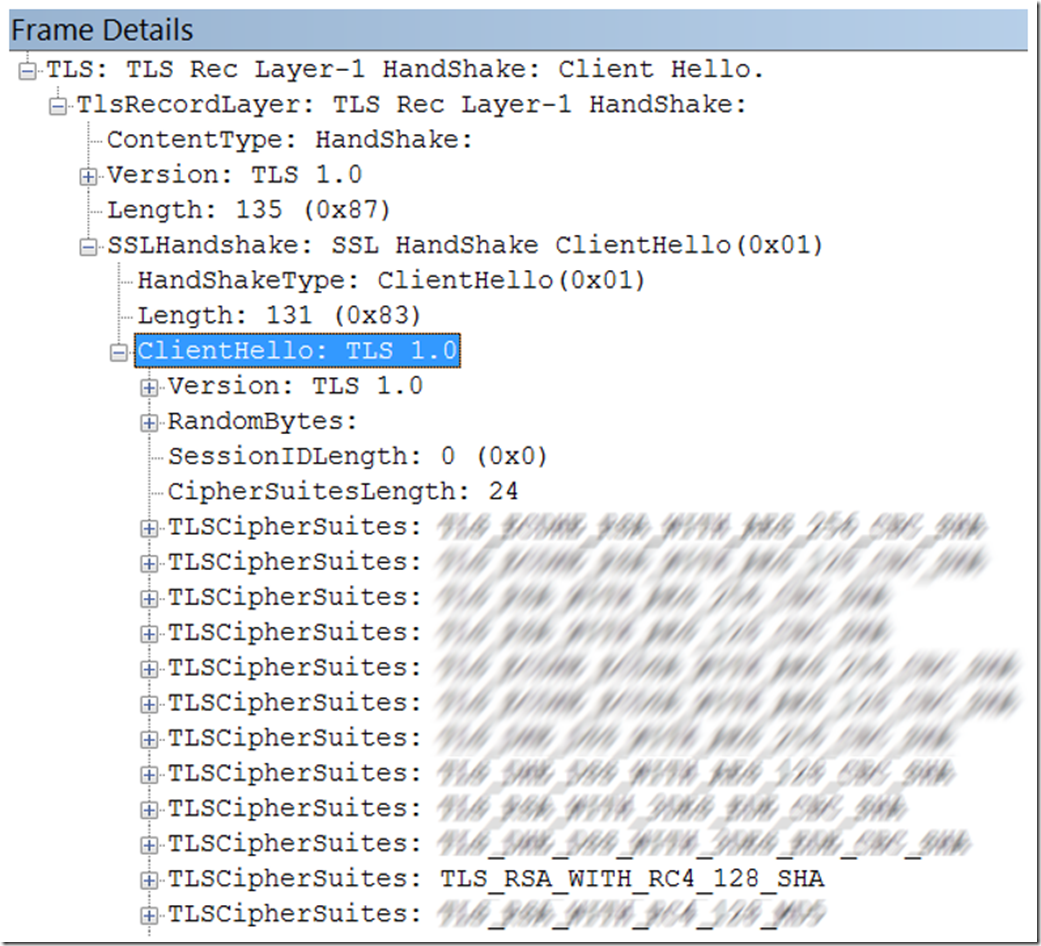Expand the RandomBytes node
This screenshot has width=1041, height=946.
(149, 422)
